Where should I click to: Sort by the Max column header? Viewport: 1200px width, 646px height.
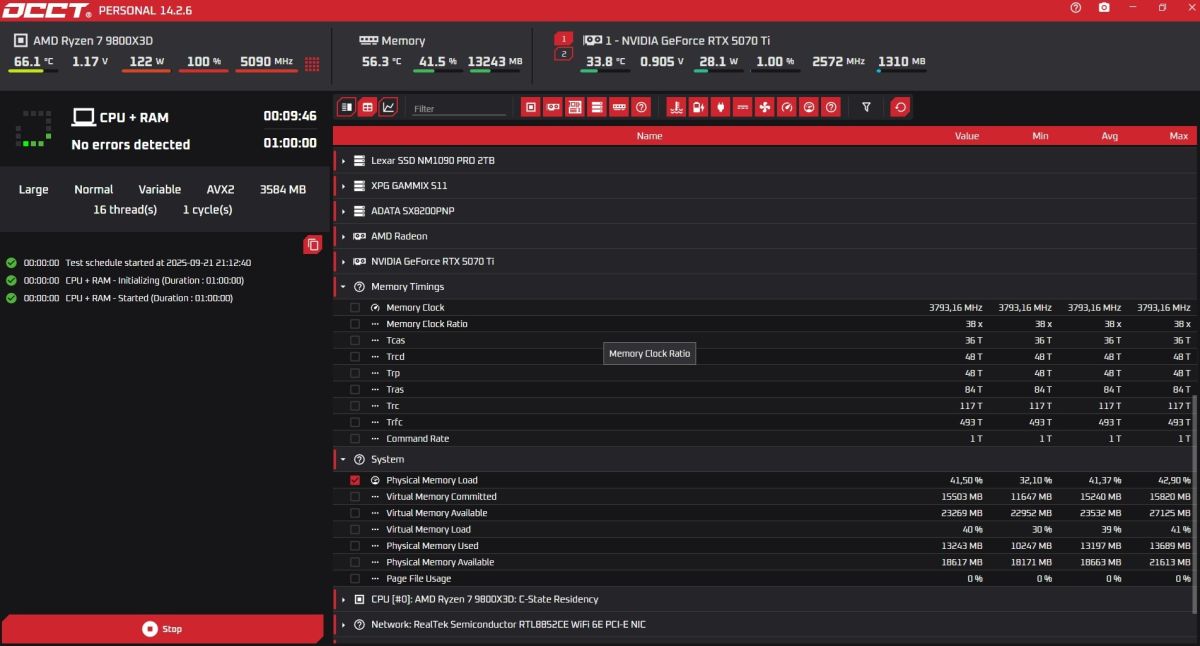[1179, 136]
